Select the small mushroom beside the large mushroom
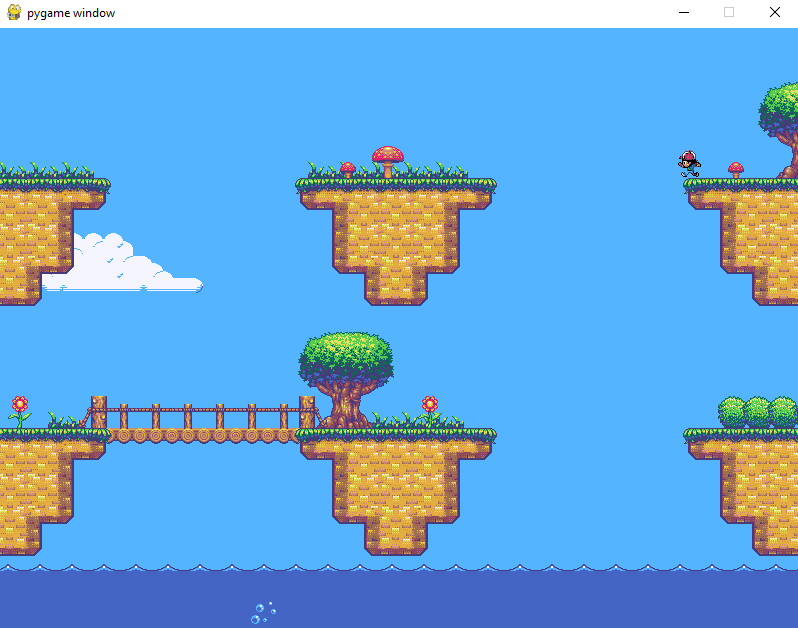This screenshot has width=798, height=628. tap(348, 169)
